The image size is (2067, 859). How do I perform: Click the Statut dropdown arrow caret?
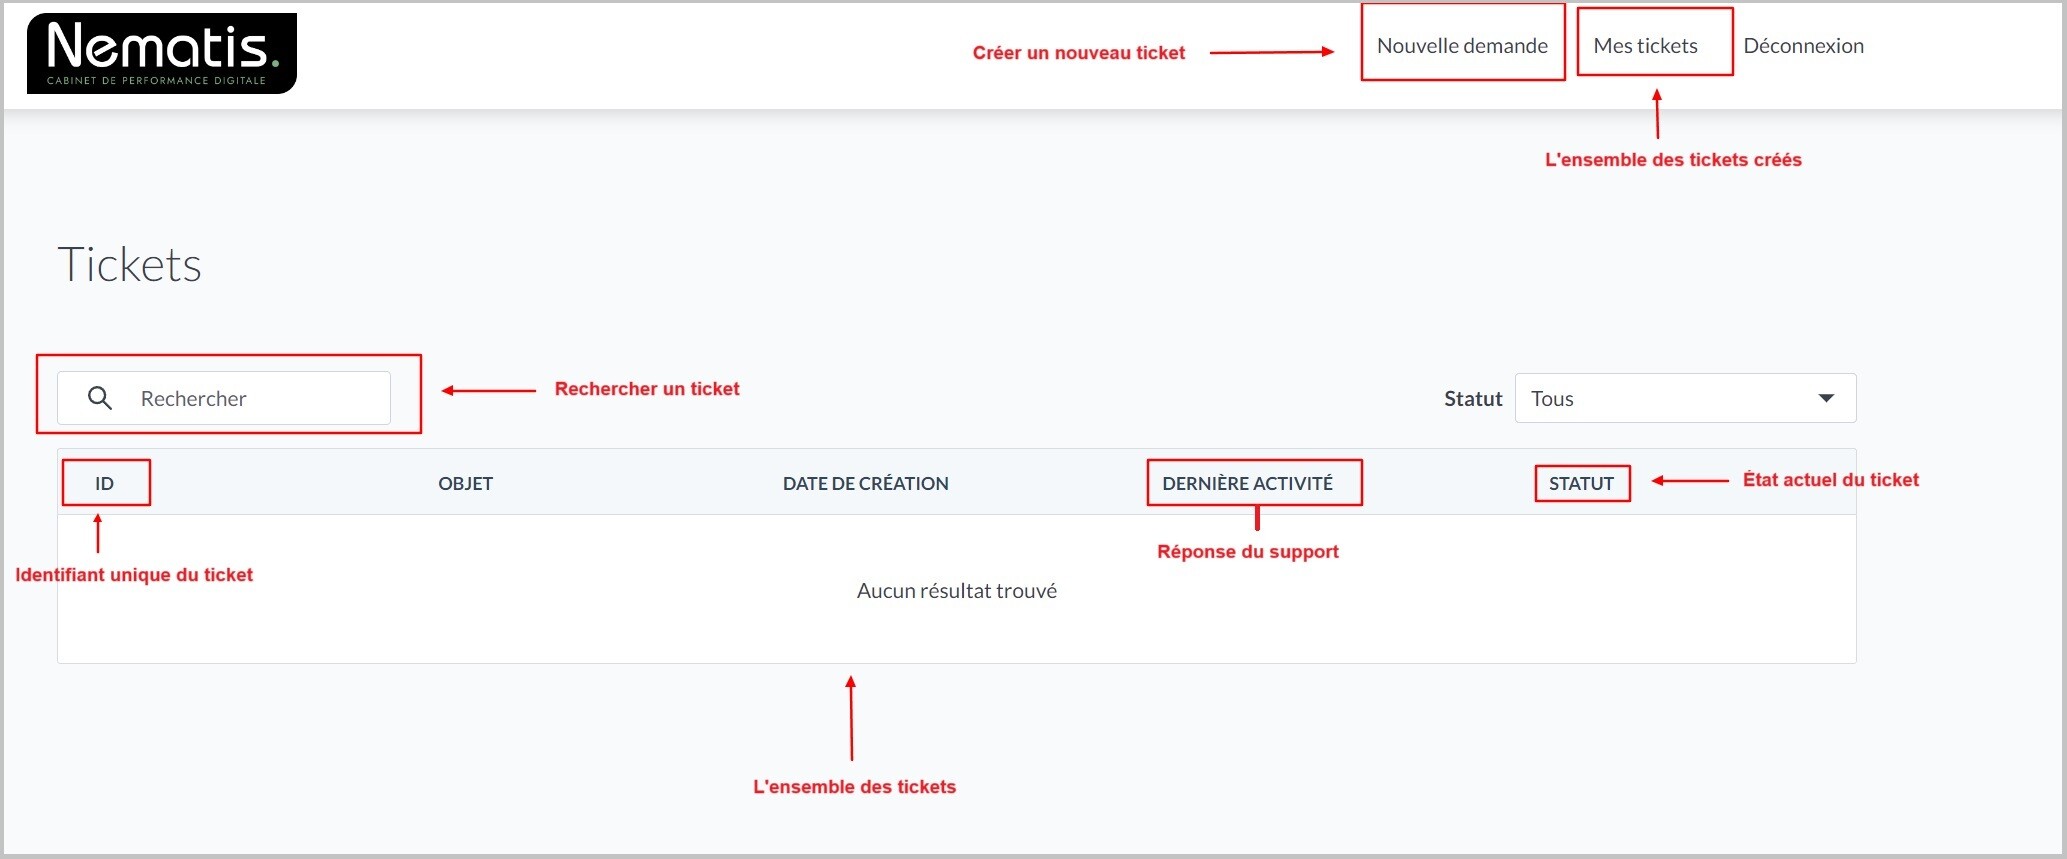tap(1826, 398)
